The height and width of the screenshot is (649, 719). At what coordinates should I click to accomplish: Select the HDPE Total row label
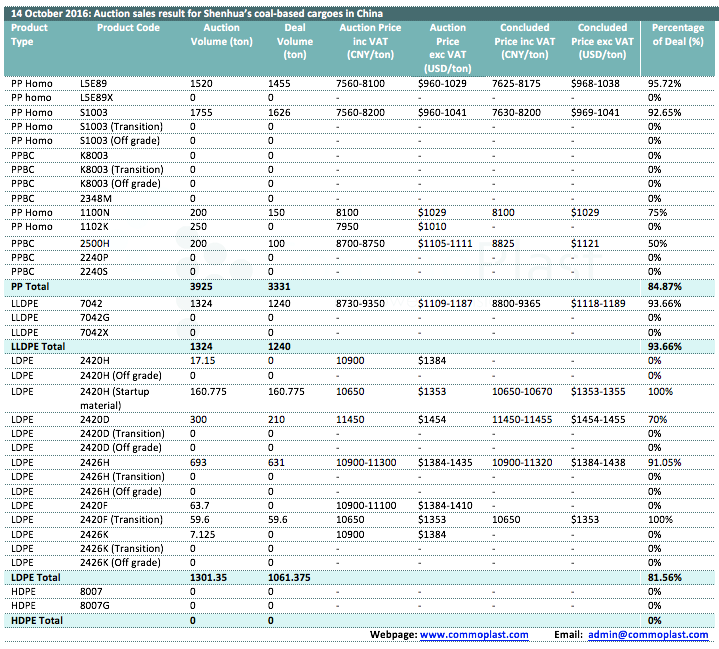[35, 621]
